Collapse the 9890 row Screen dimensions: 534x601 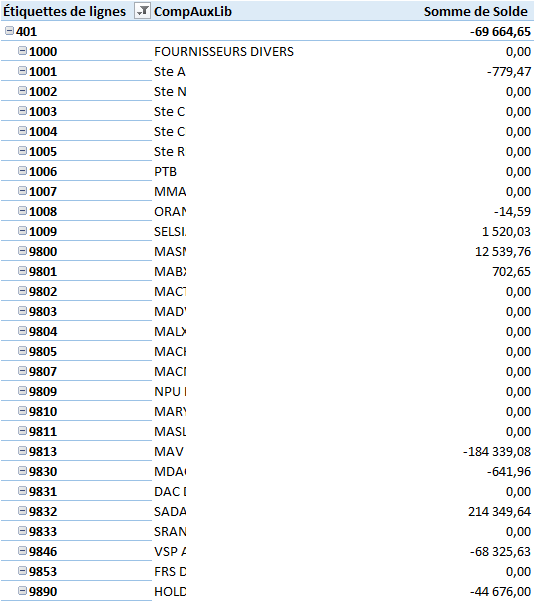click(23, 590)
